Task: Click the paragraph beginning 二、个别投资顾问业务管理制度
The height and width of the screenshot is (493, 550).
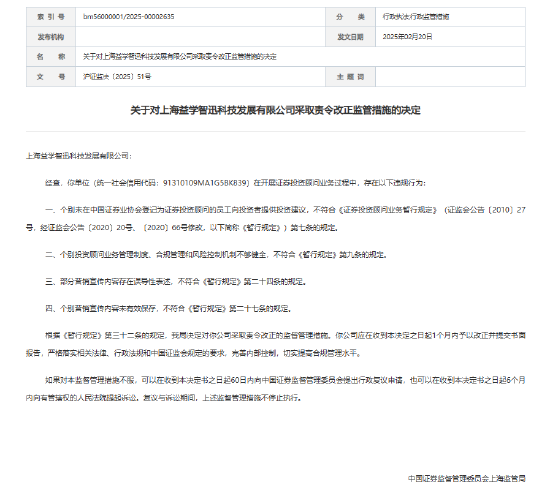Action: 216,254
